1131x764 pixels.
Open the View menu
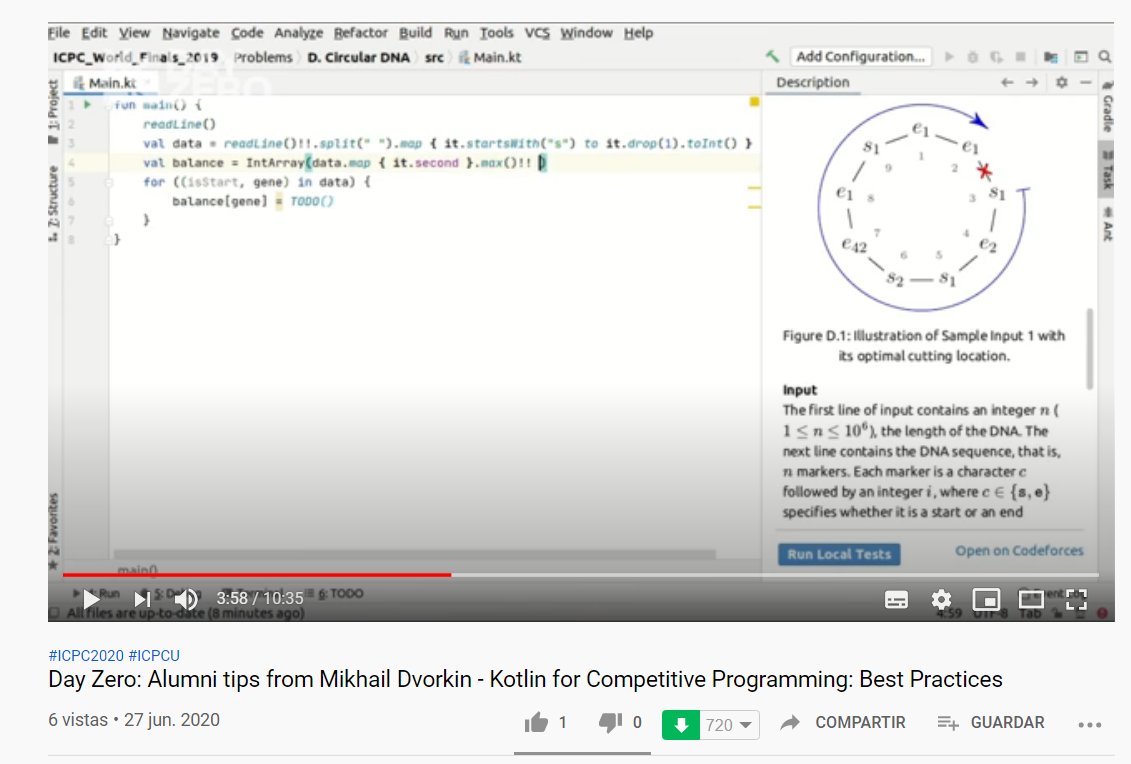[x=134, y=32]
